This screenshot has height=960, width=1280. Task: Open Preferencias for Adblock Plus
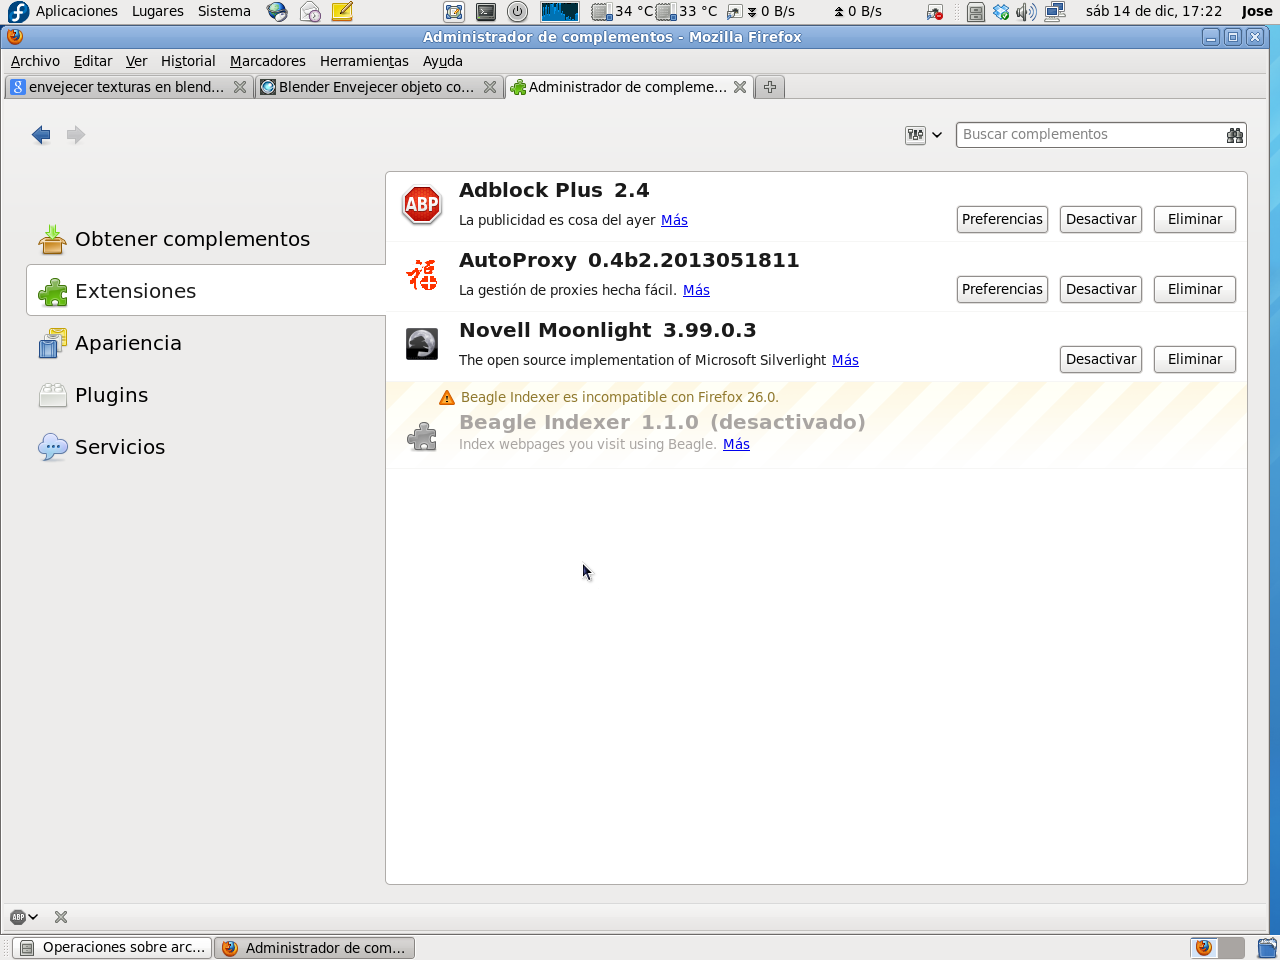pyautogui.click(x=1002, y=219)
